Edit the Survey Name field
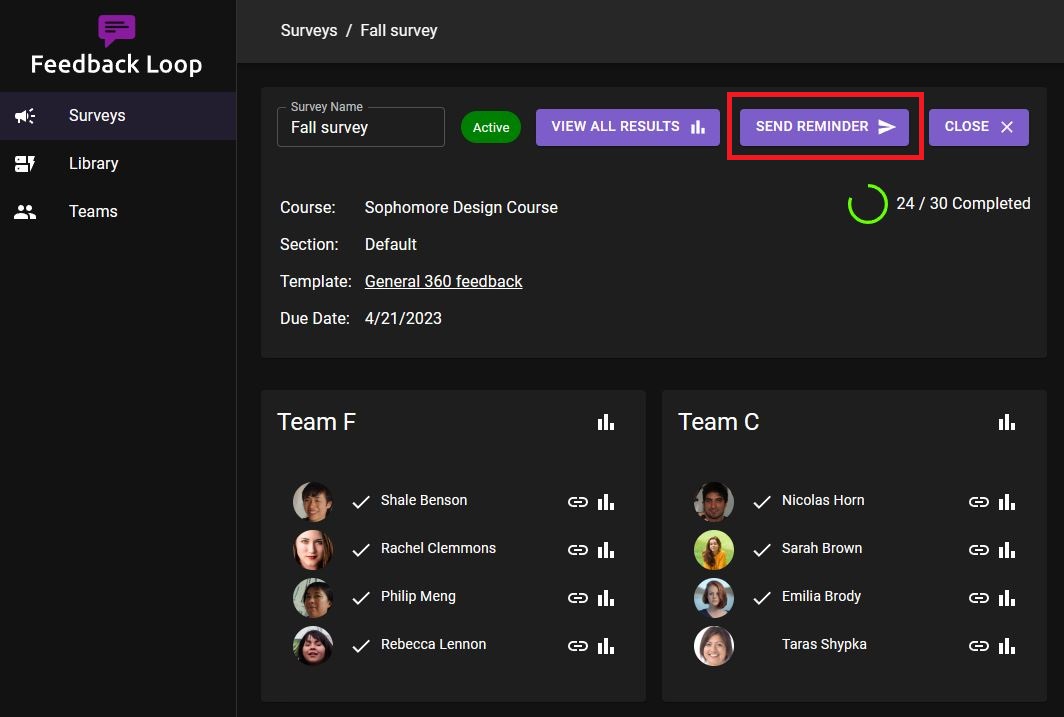Viewport: 1064px width, 717px height. coord(361,127)
